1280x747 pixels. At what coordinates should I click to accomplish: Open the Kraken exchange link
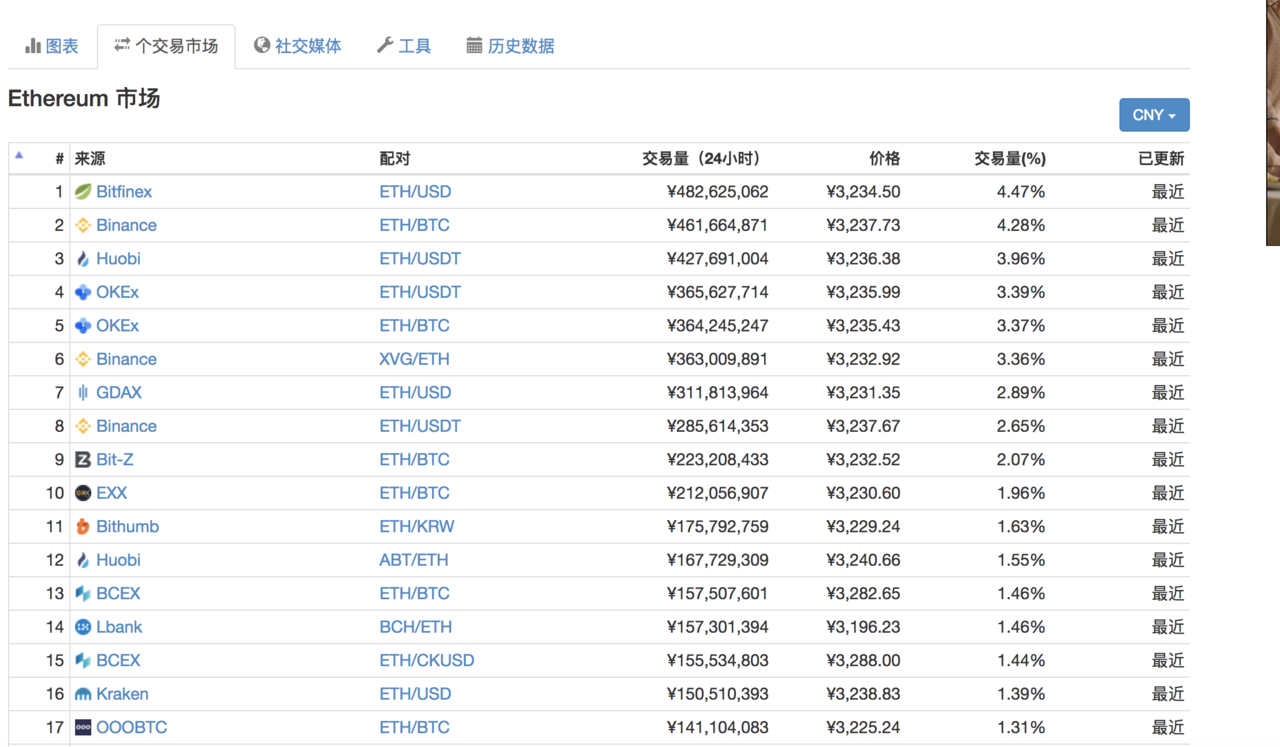click(x=122, y=694)
